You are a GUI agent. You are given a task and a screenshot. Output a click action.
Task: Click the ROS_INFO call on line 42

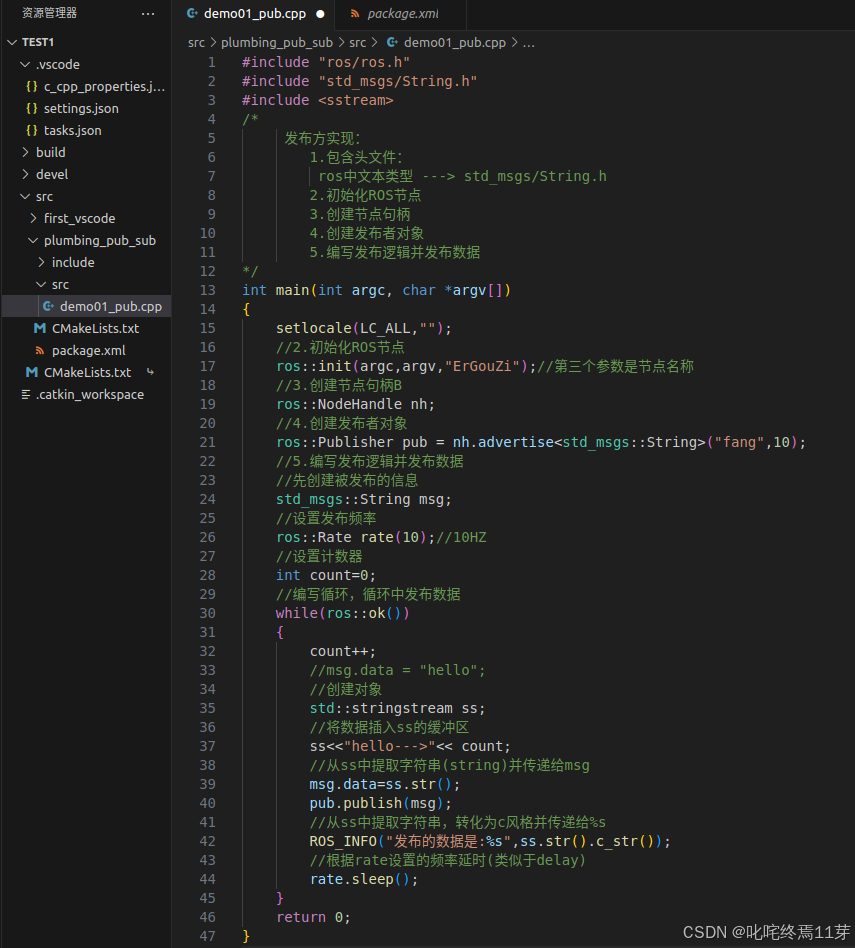pos(490,842)
